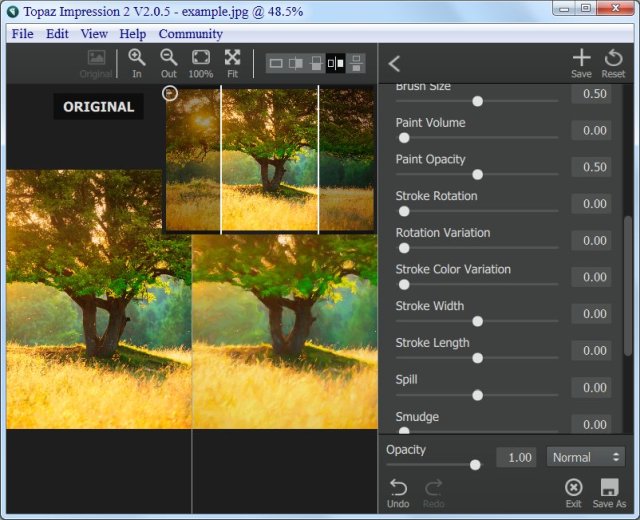Open the Community menu

point(190,34)
